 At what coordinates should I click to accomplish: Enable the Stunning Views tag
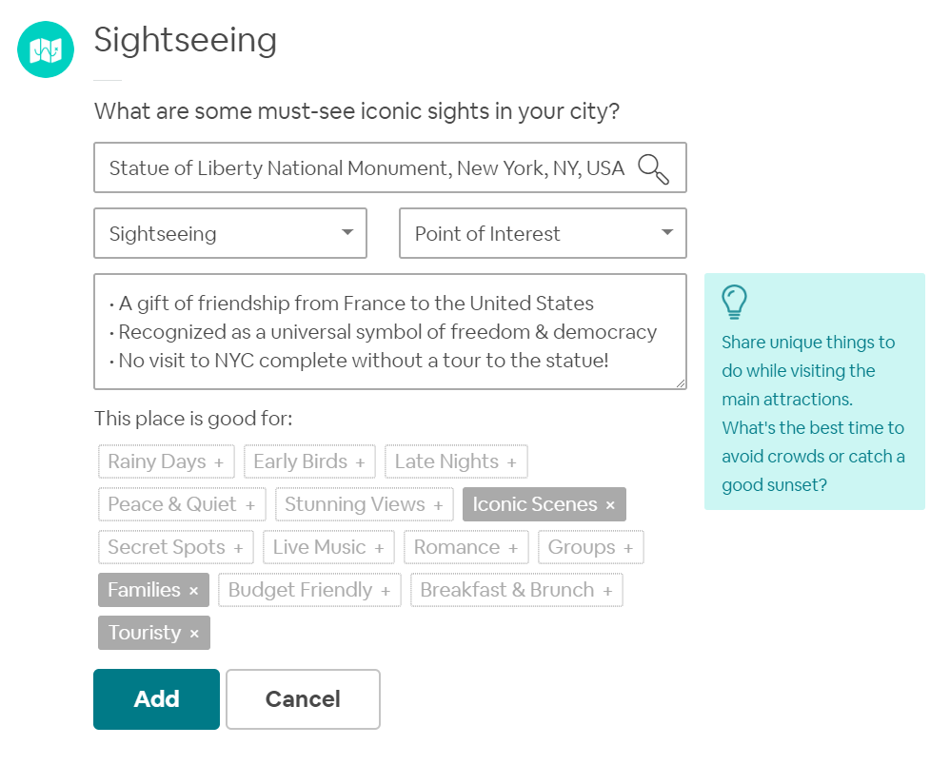coord(364,504)
